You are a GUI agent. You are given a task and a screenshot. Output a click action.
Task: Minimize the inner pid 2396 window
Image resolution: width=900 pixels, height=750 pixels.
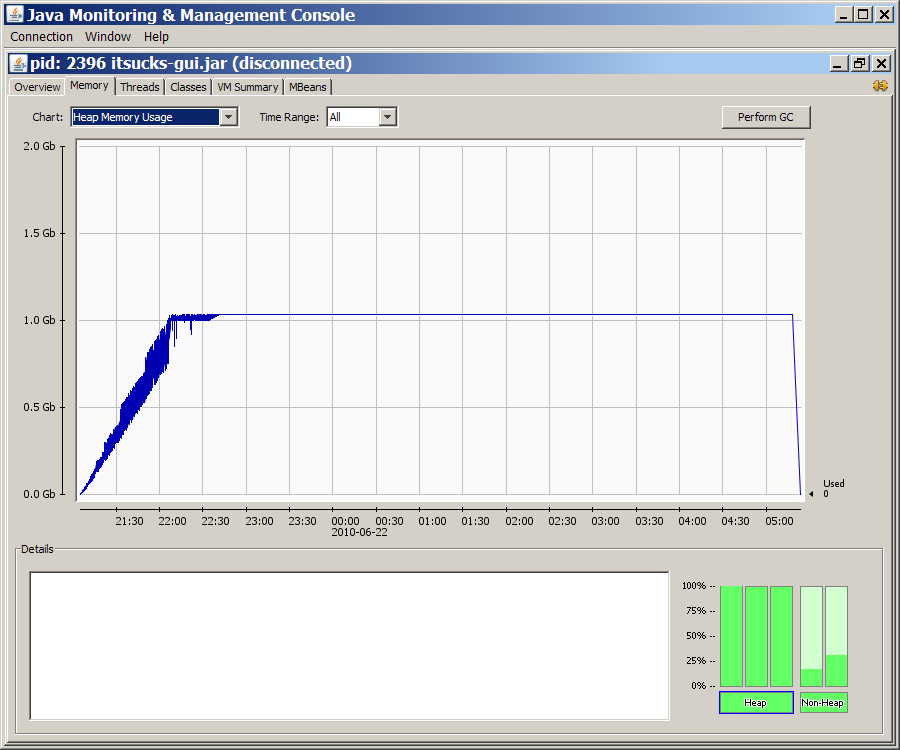tap(839, 63)
